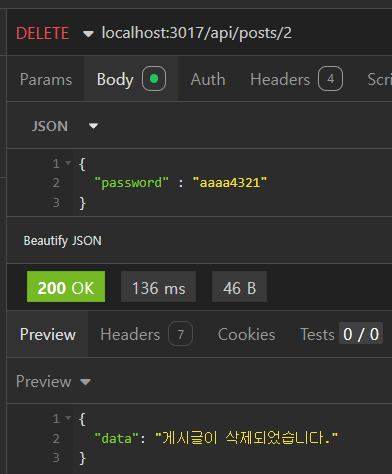The image size is (392, 474).
Task: Click the "data" key in response
Action: tap(116, 438)
